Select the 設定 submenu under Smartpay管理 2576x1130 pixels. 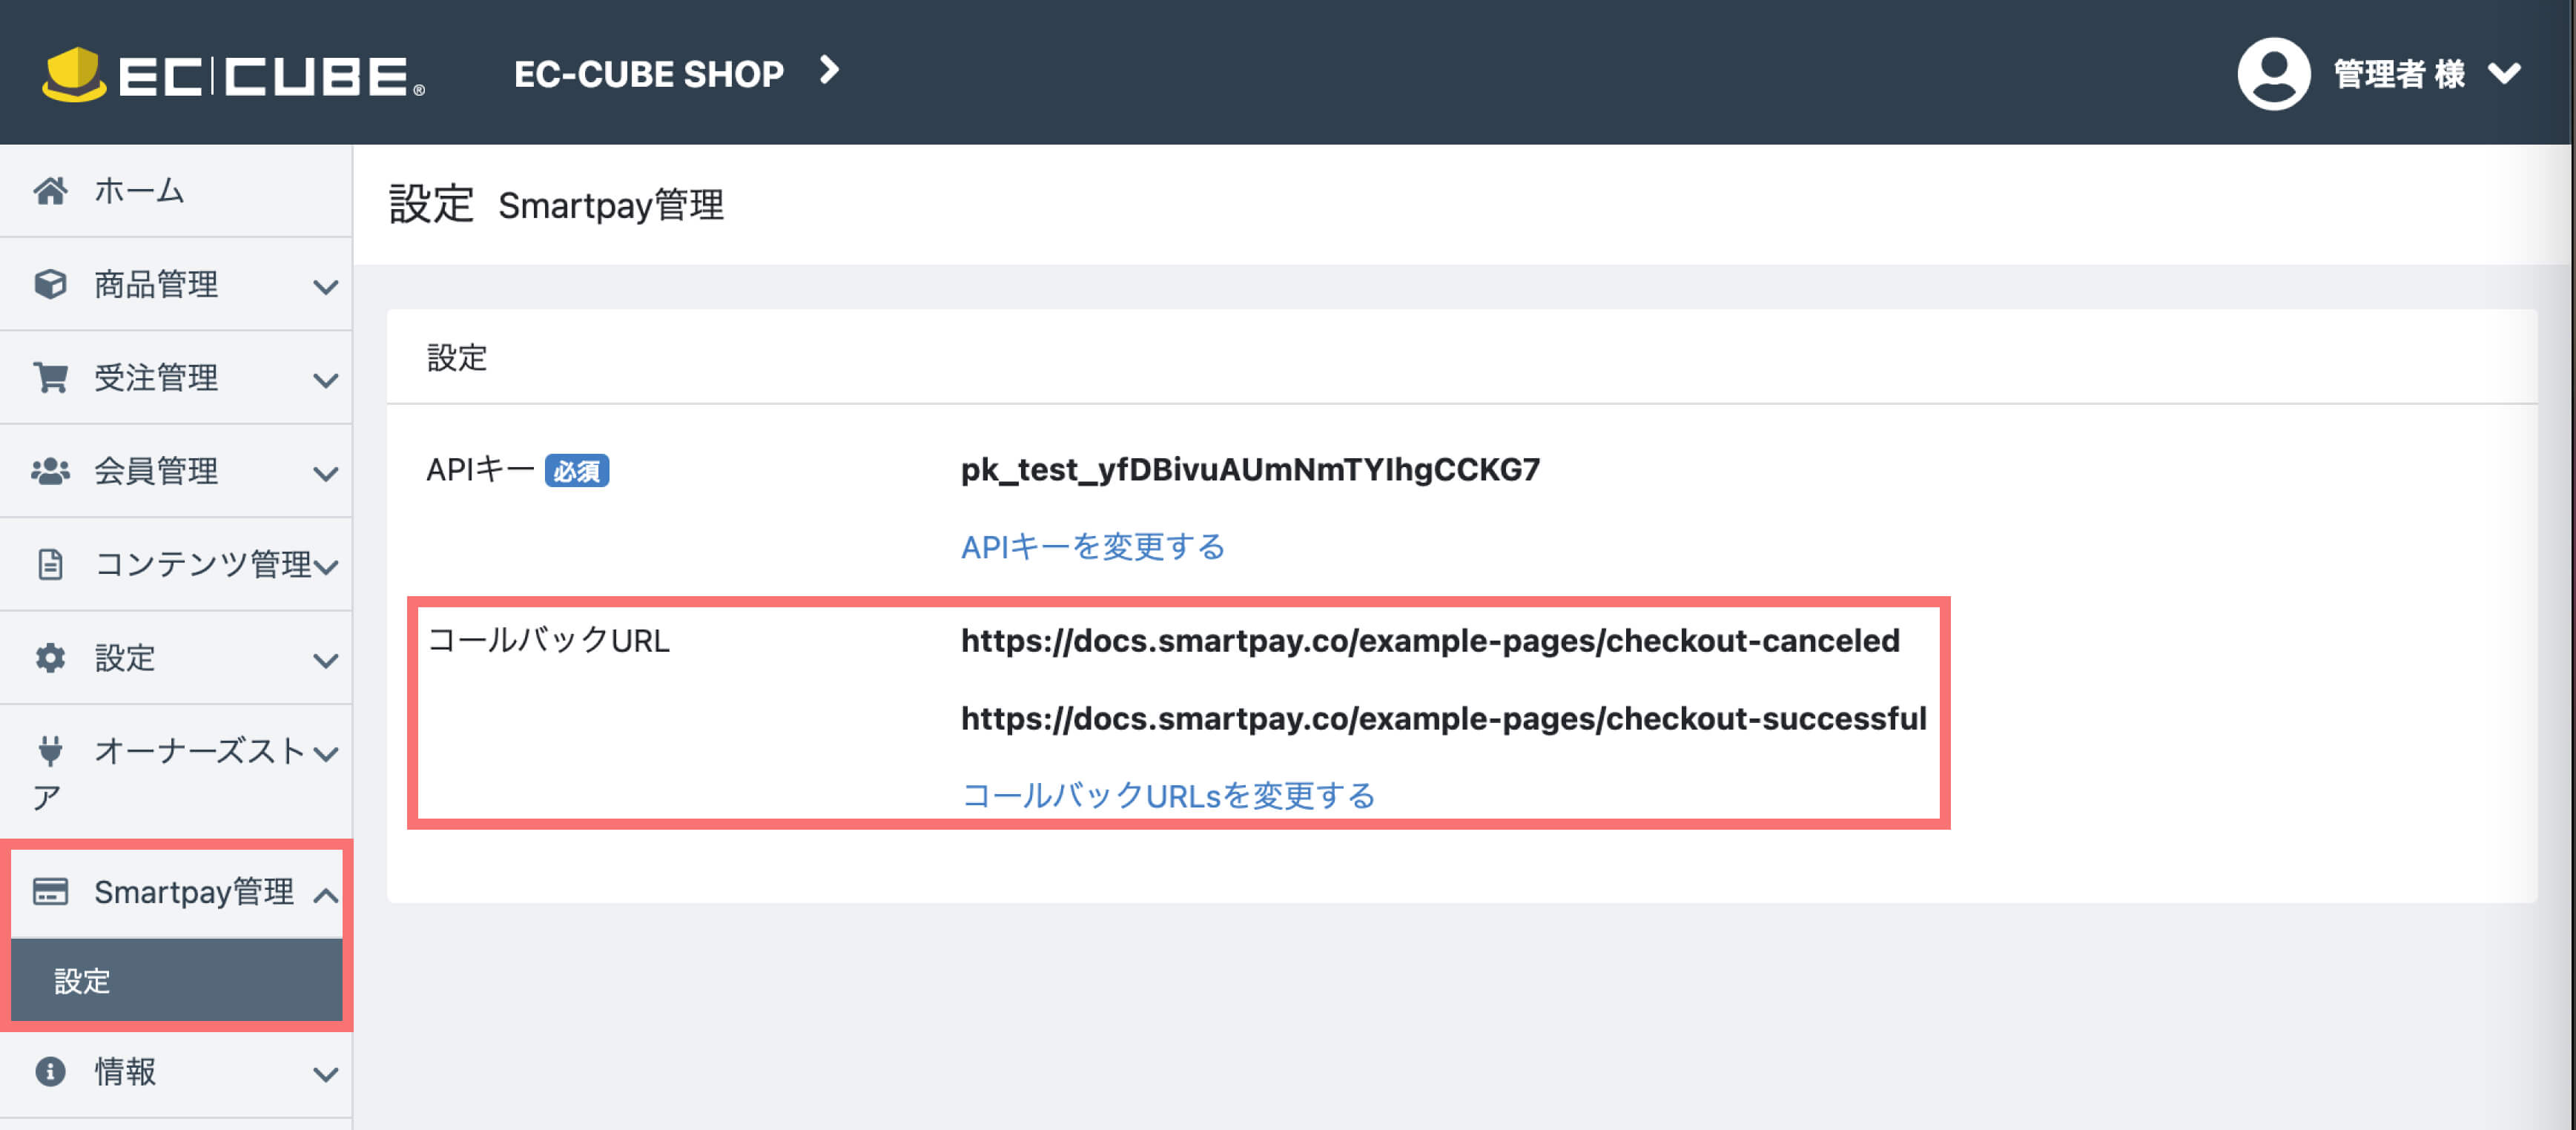click(x=82, y=981)
